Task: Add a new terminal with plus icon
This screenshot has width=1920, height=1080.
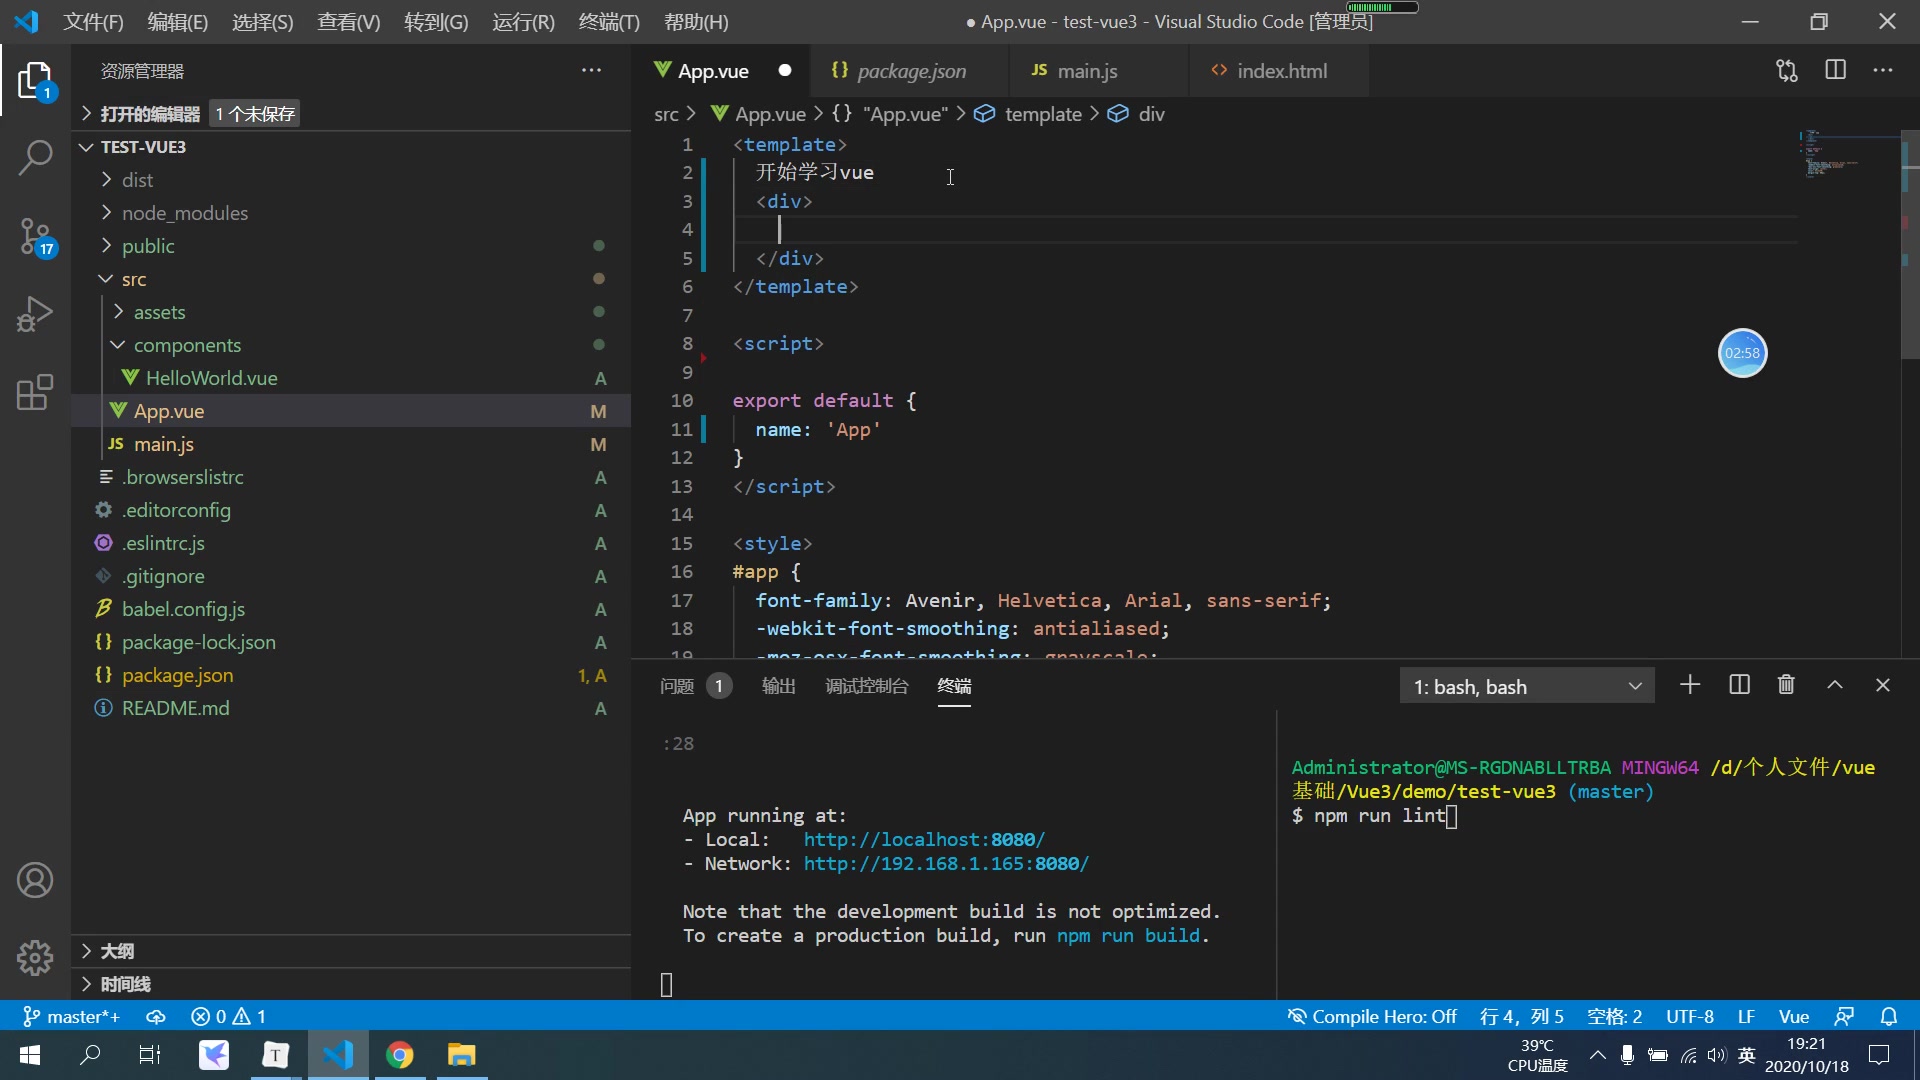Action: click(1690, 685)
